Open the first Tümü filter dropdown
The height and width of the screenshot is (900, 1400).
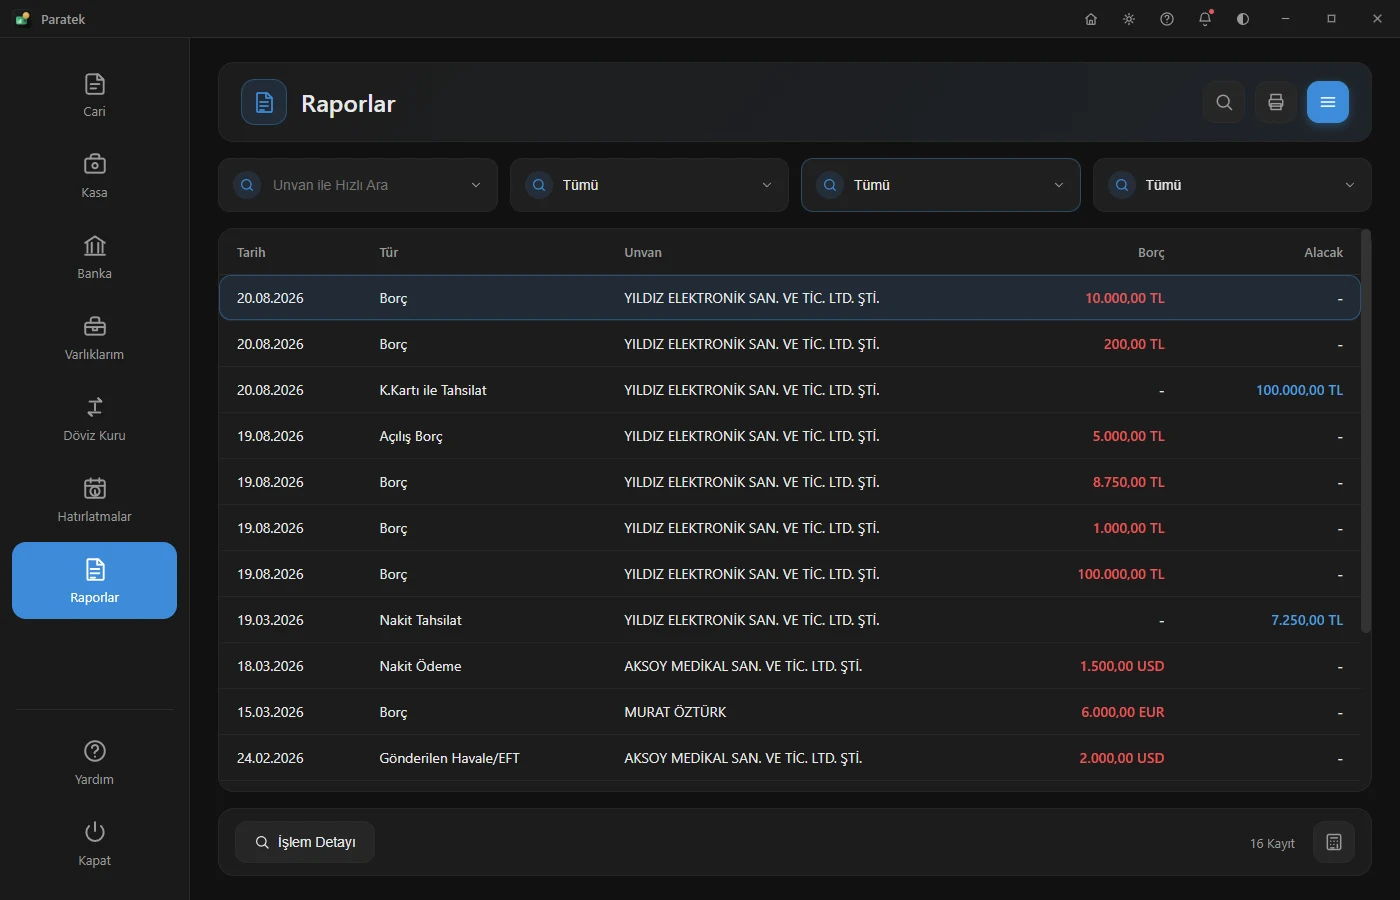tap(649, 185)
